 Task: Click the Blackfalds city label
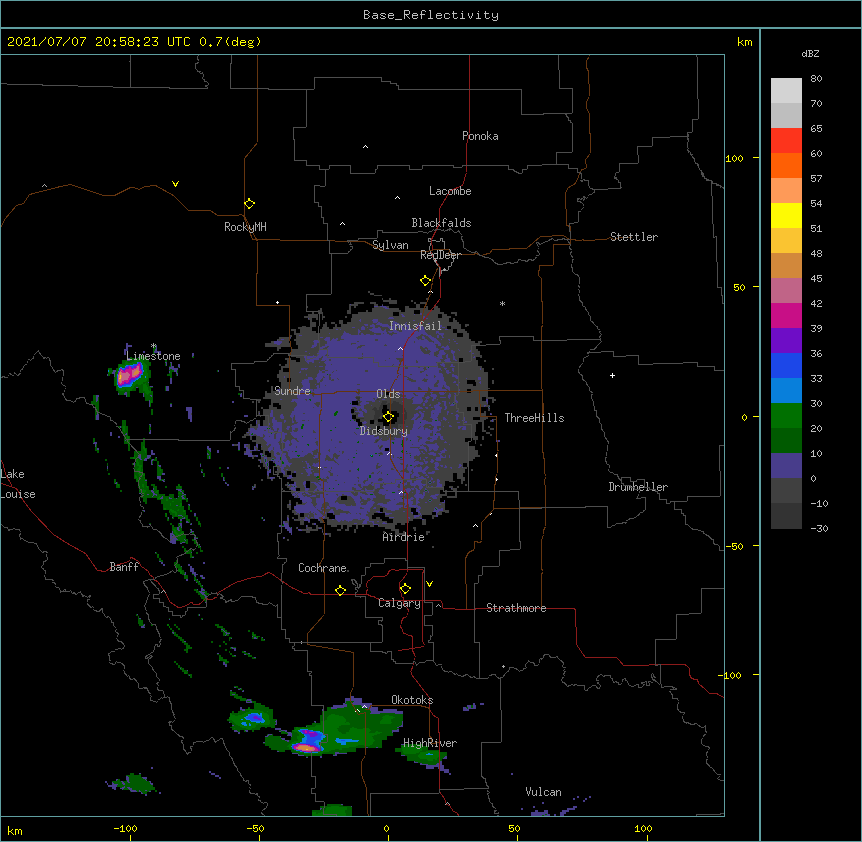441,223
